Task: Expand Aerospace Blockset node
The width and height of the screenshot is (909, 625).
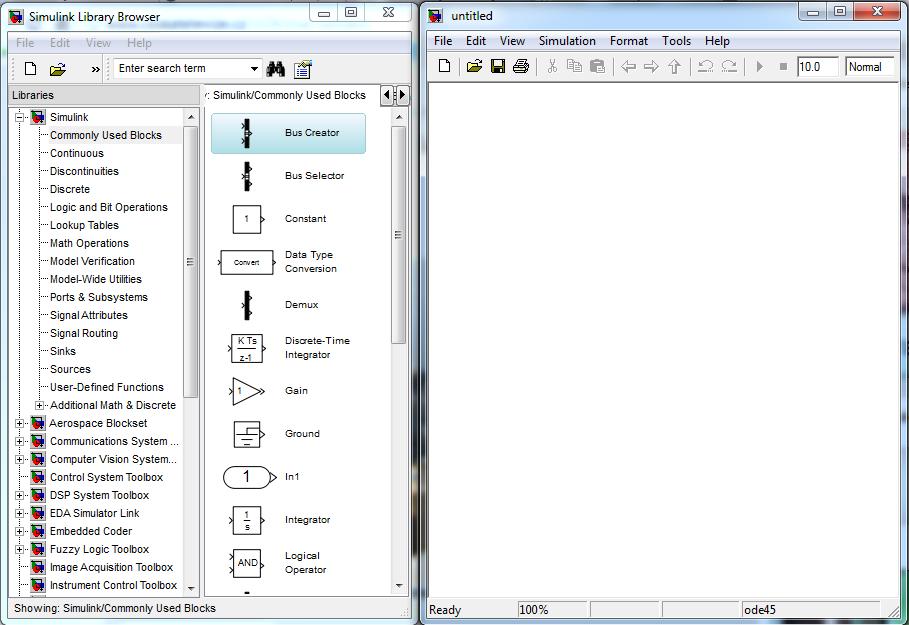Action: (19, 423)
